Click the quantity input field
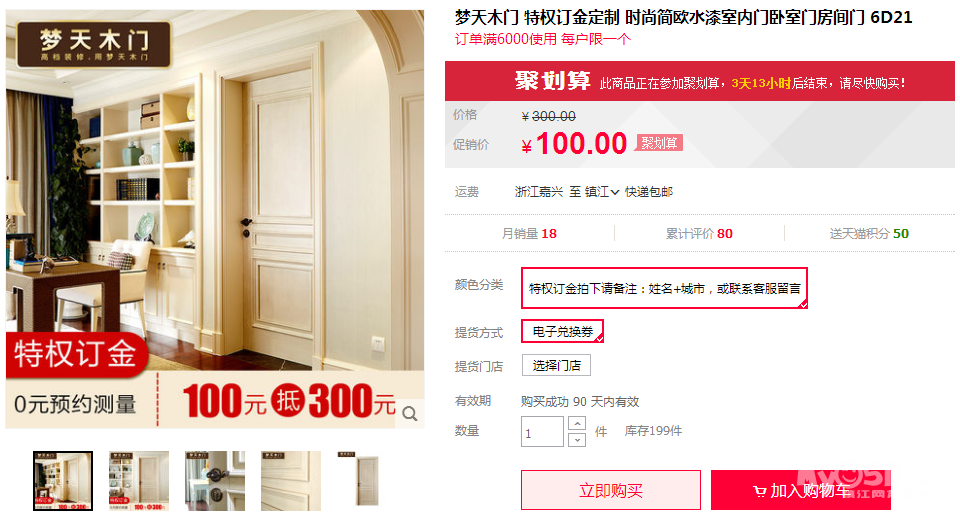 click(542, 432)
